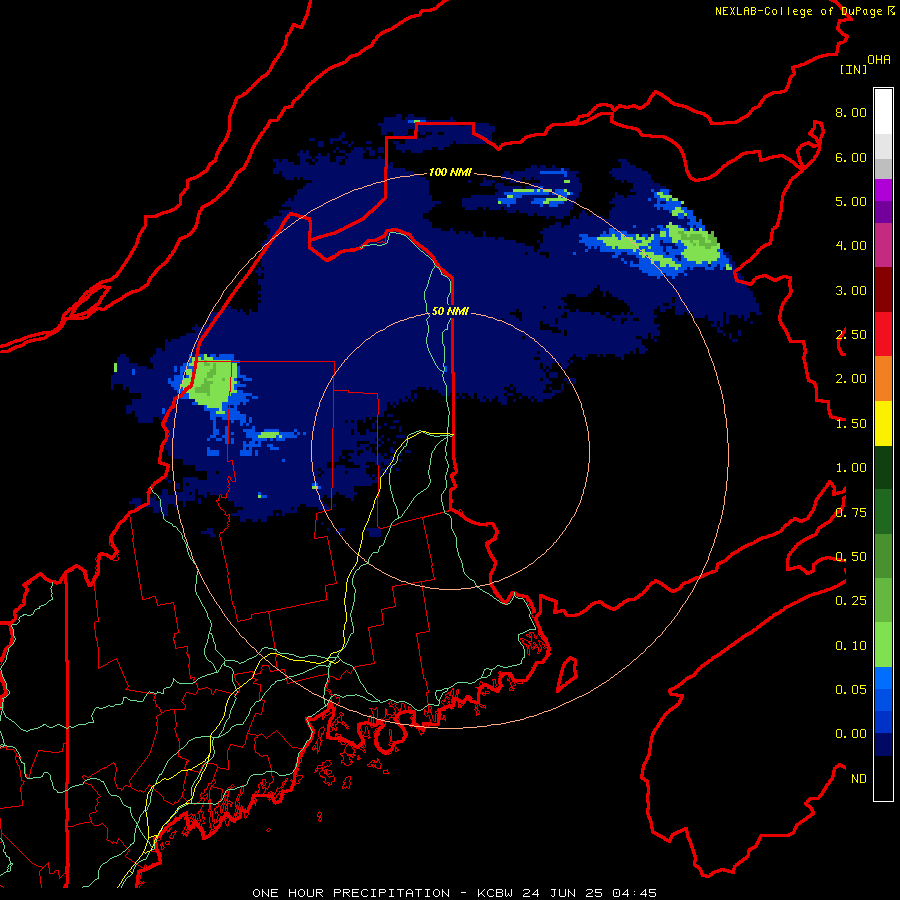
Task: Click the 0.75 legend value
Action: pos(851,513)
